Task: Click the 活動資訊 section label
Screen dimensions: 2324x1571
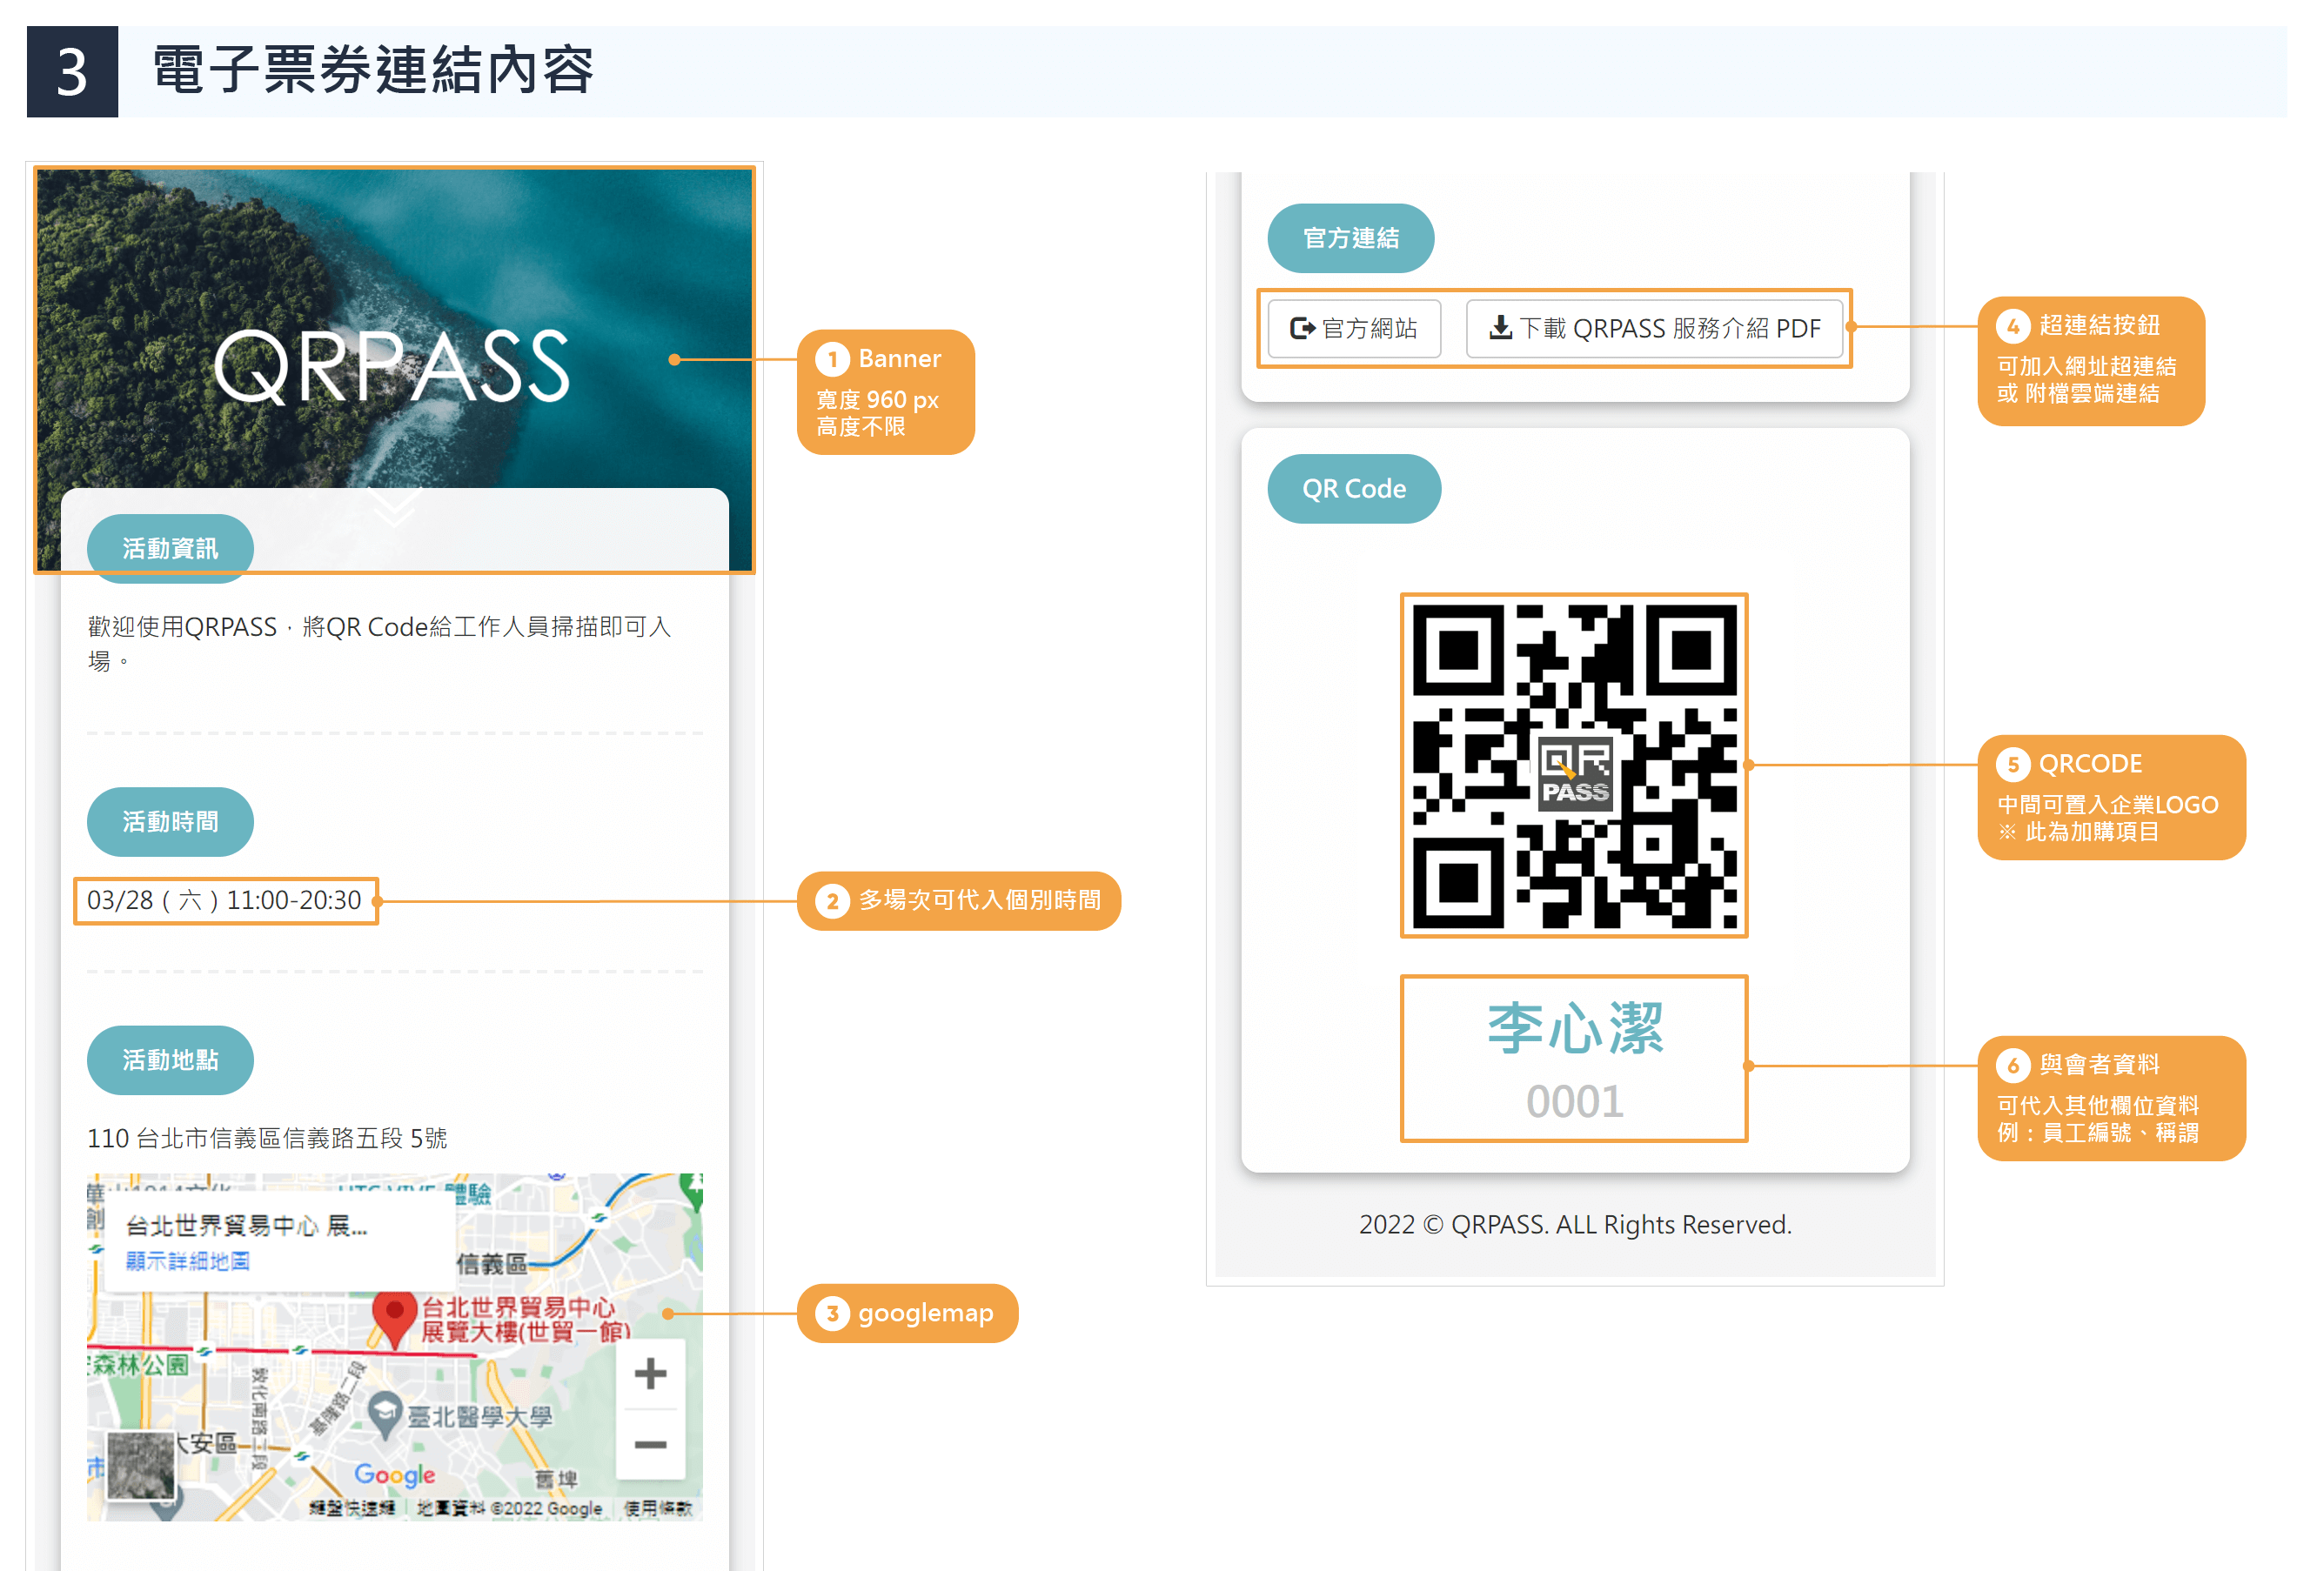Action: 170,548
